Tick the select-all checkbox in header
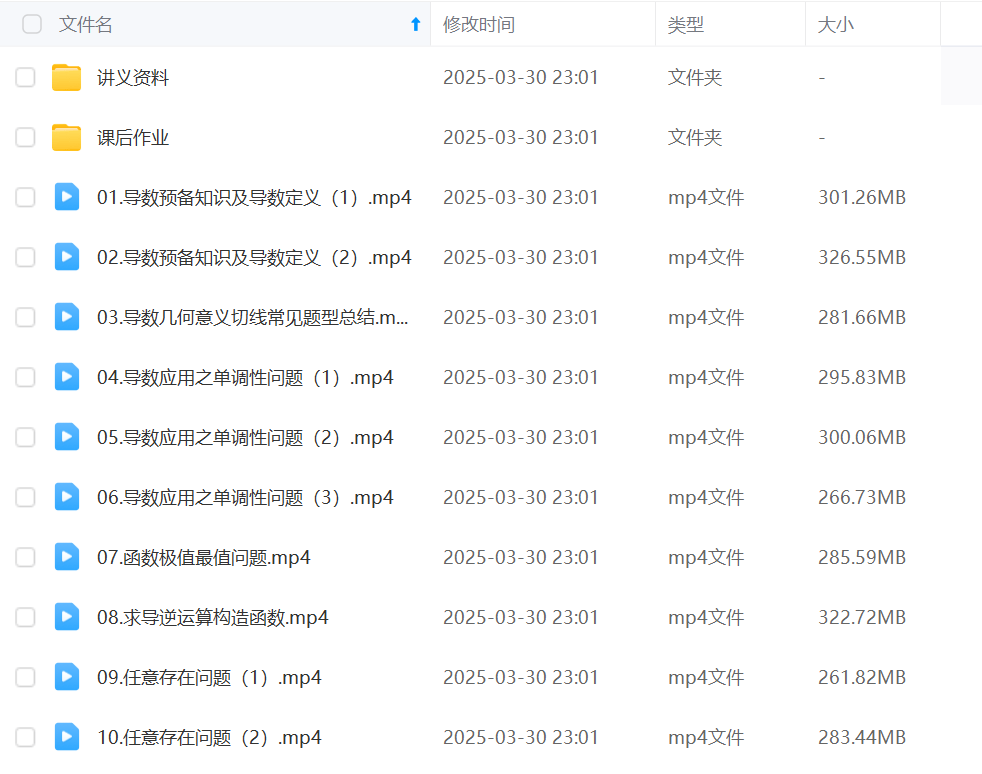This screenshot has height=774, width=982. pos(32,24)
